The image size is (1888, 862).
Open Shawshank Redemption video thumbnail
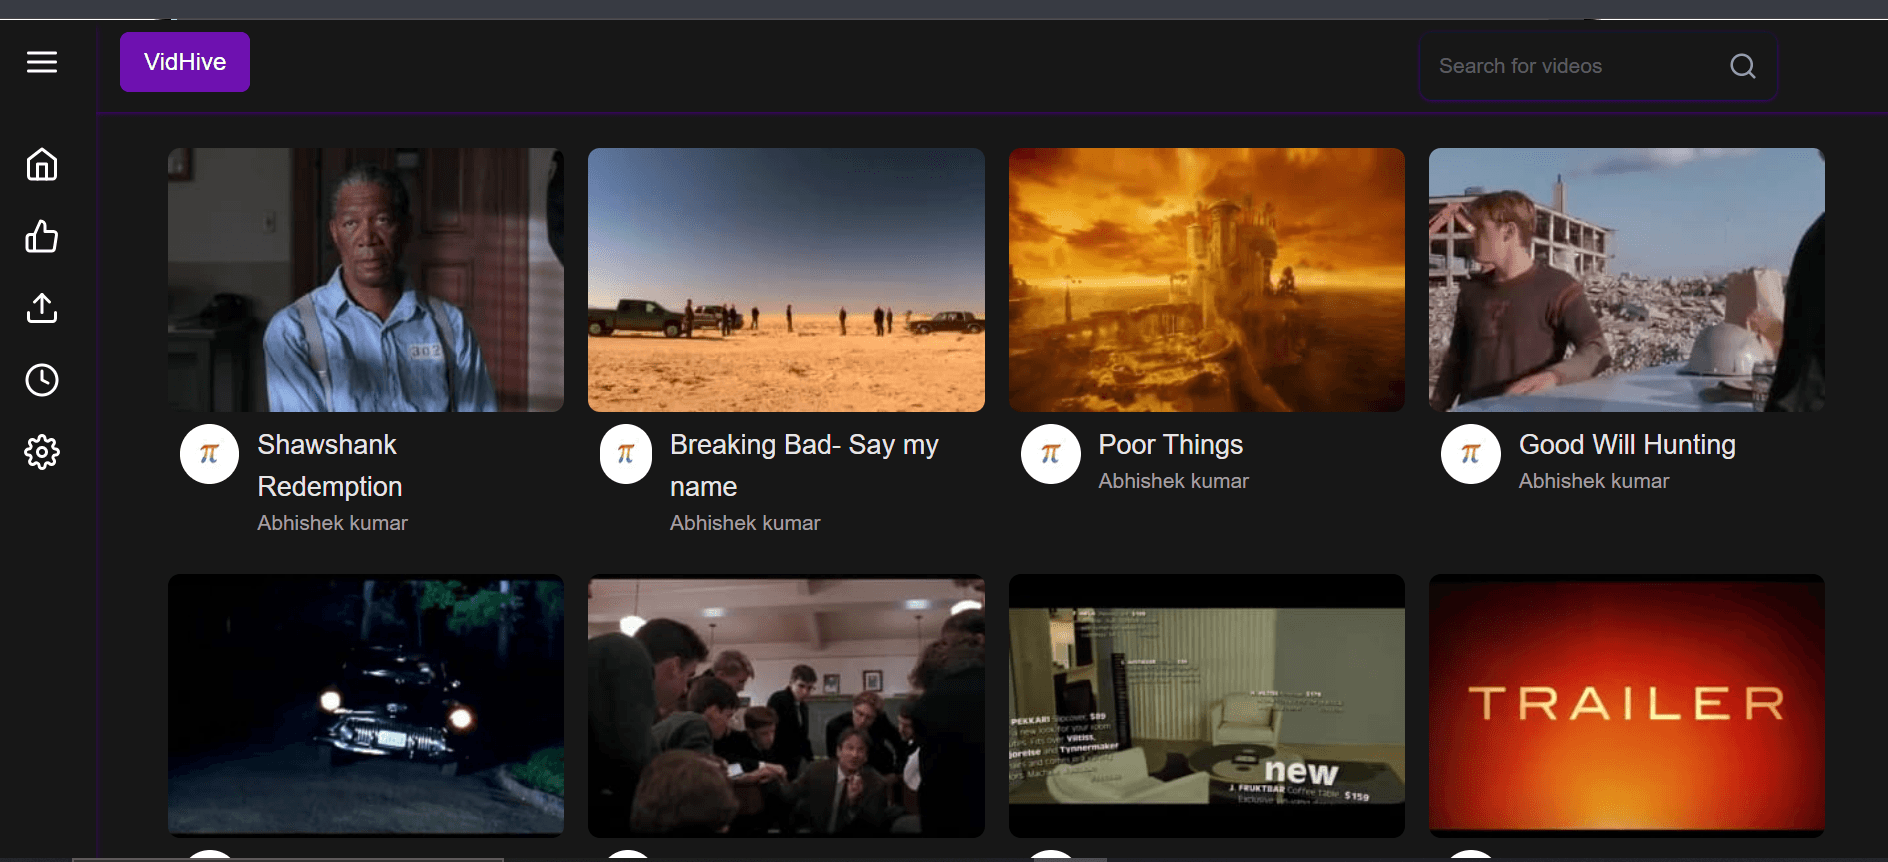click(x=366, y=280)
